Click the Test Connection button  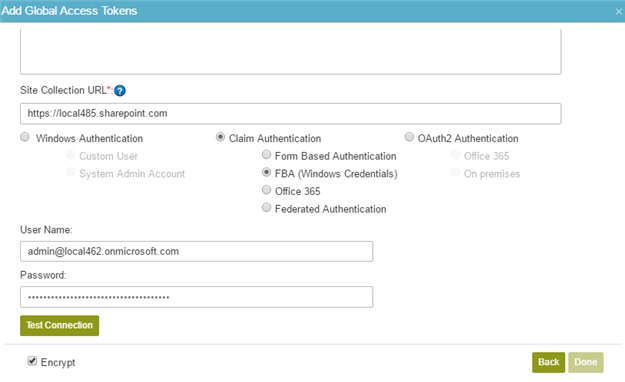[60, 325]
